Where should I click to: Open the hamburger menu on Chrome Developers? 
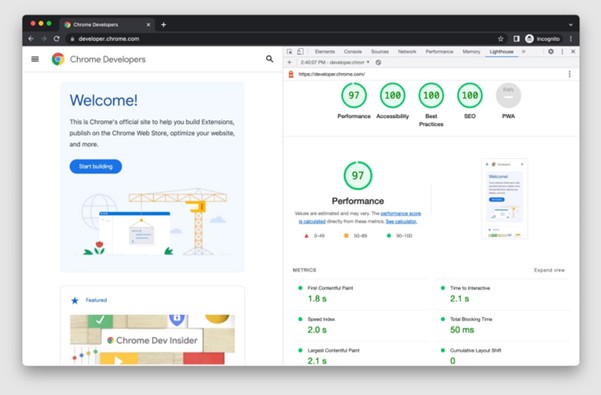(35, 59)
